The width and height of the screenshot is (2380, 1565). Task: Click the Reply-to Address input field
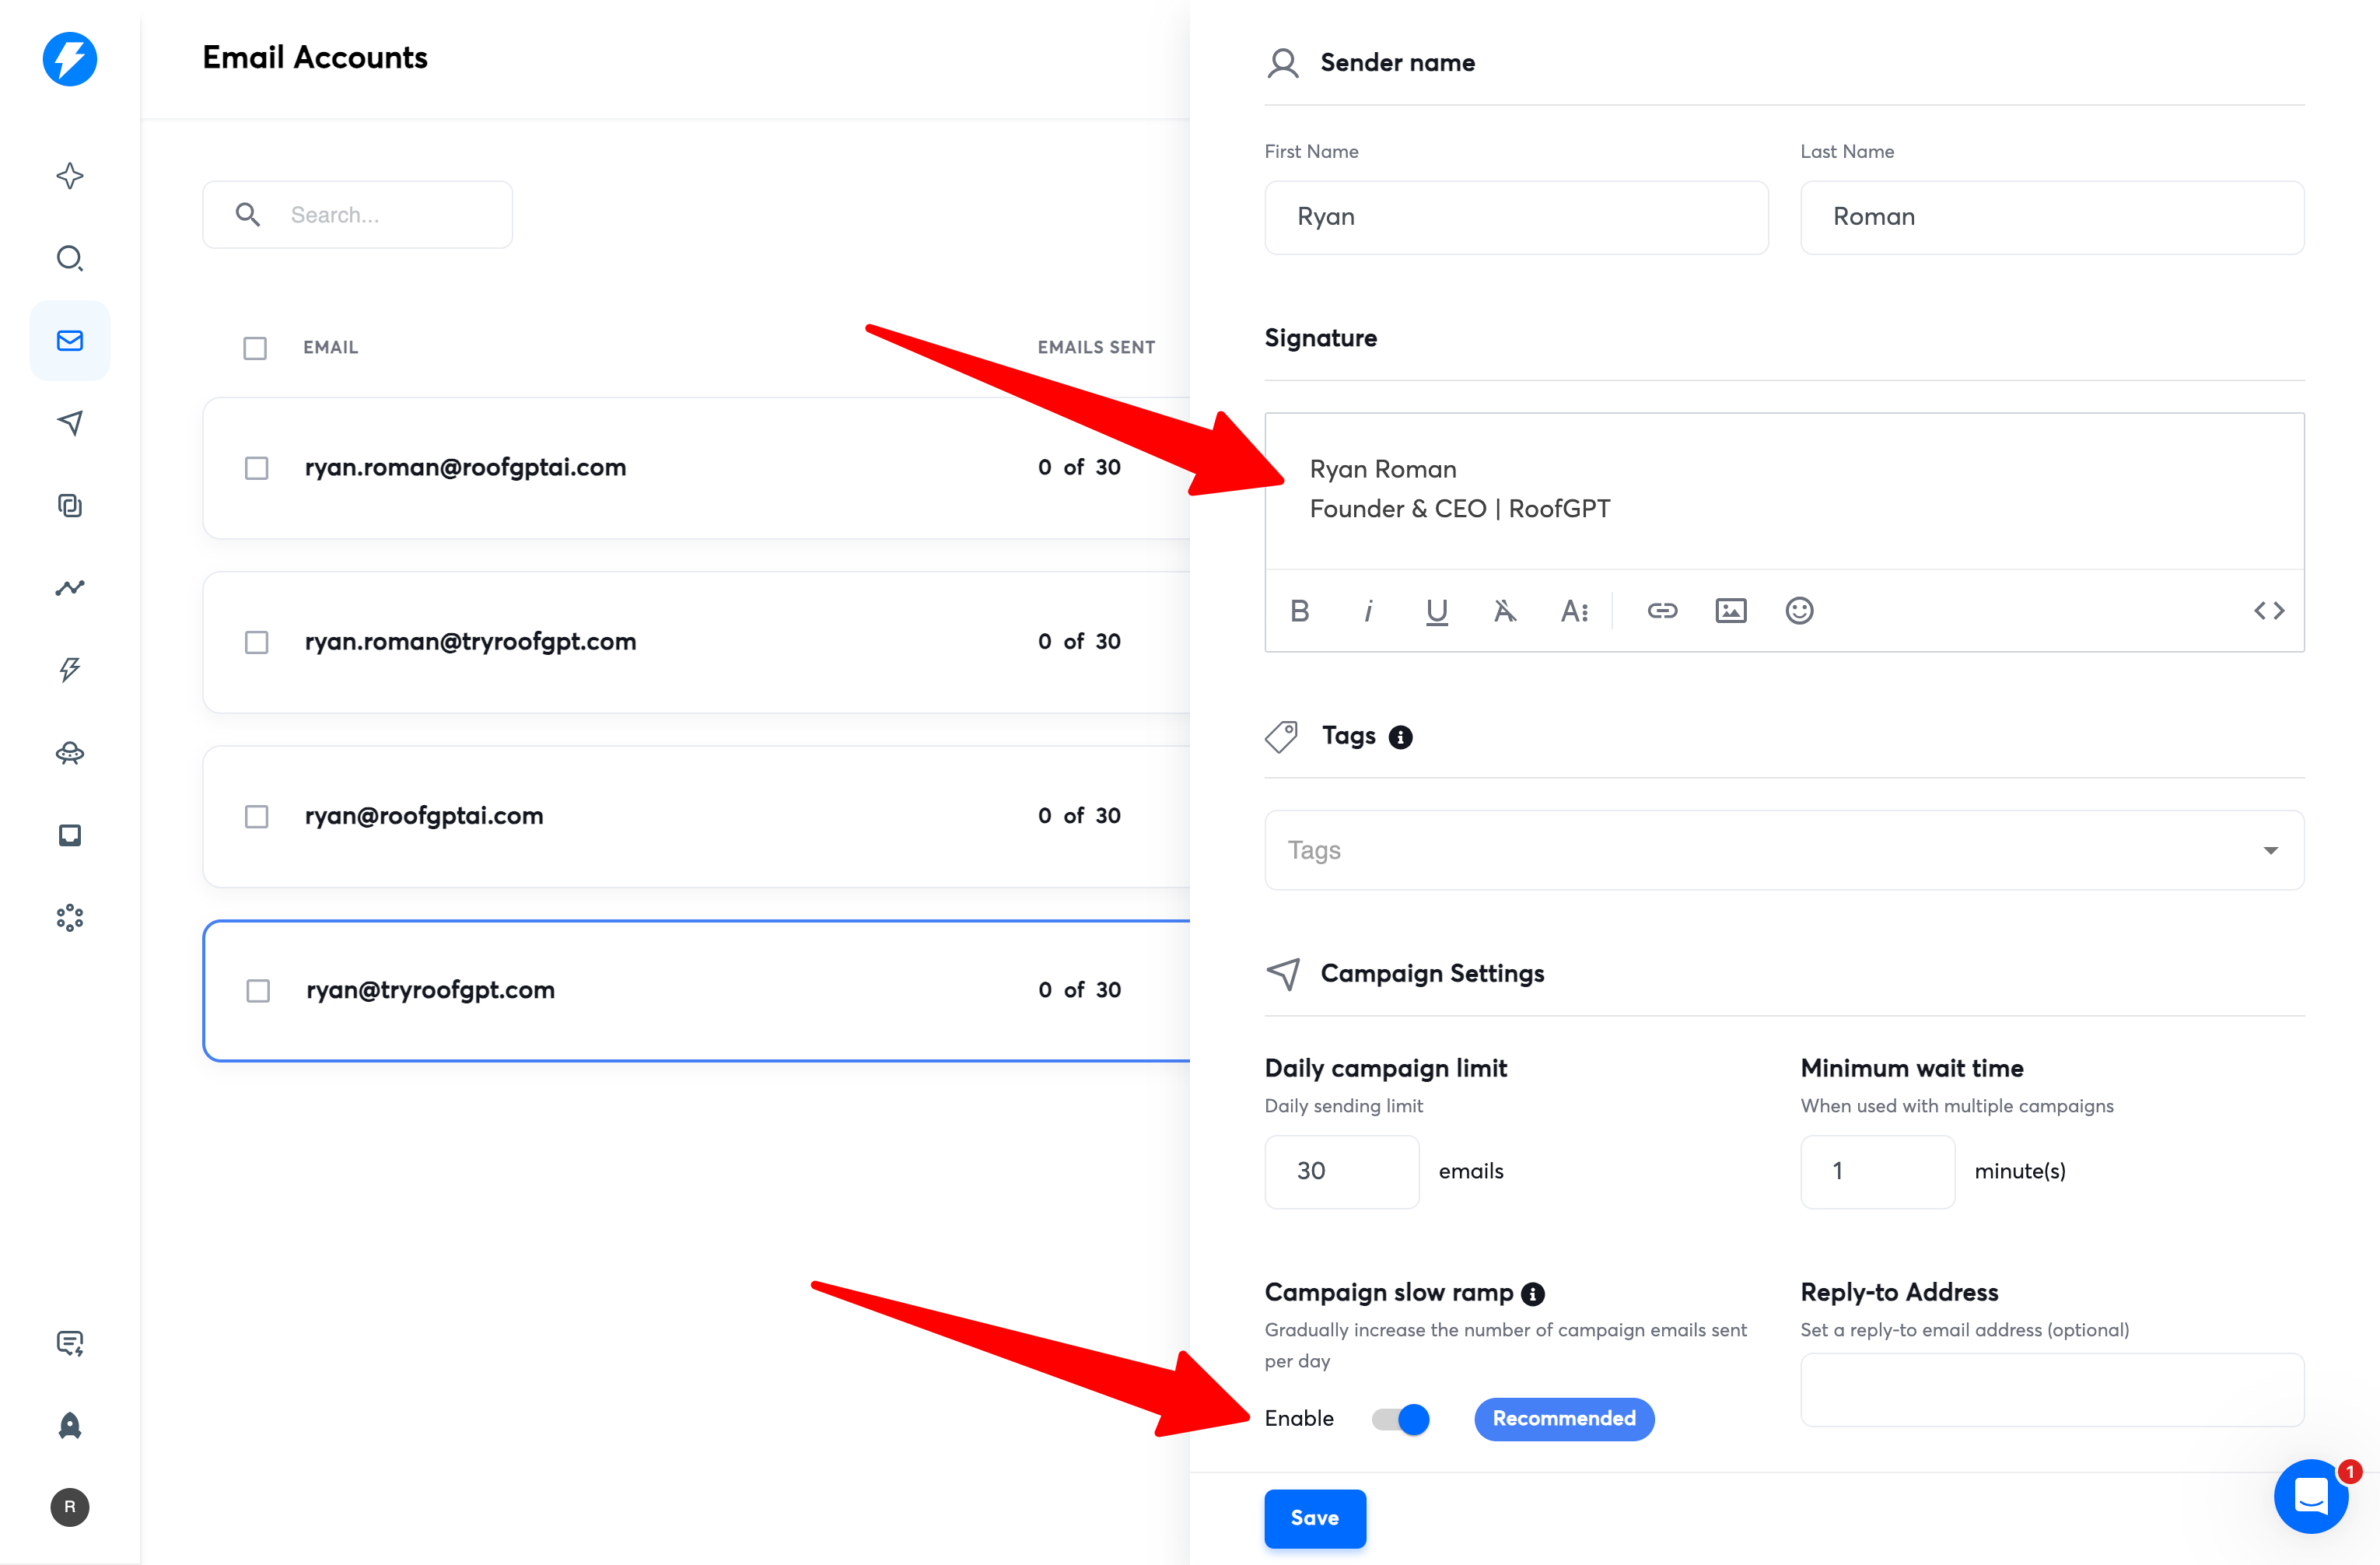tap(2051, 1389)
